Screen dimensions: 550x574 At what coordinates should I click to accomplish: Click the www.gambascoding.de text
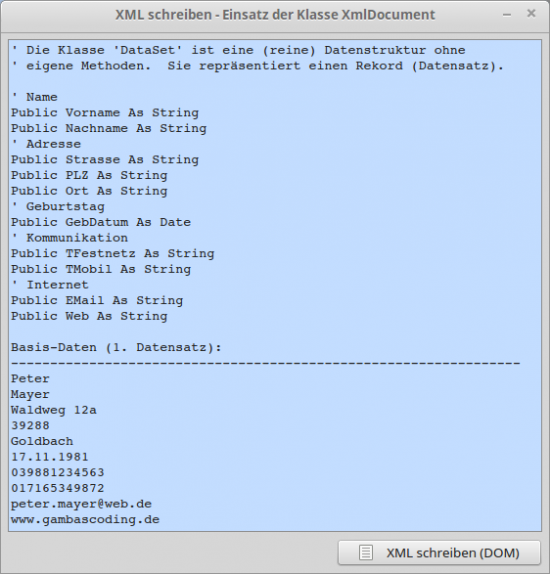(85, 519)
